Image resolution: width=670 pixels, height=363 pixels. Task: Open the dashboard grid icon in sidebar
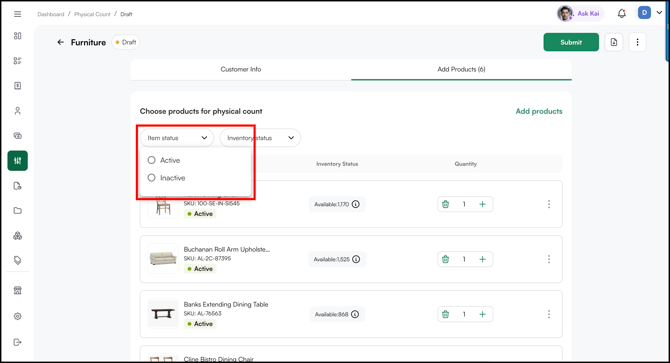pyautogui.click(x=18, y=36)
